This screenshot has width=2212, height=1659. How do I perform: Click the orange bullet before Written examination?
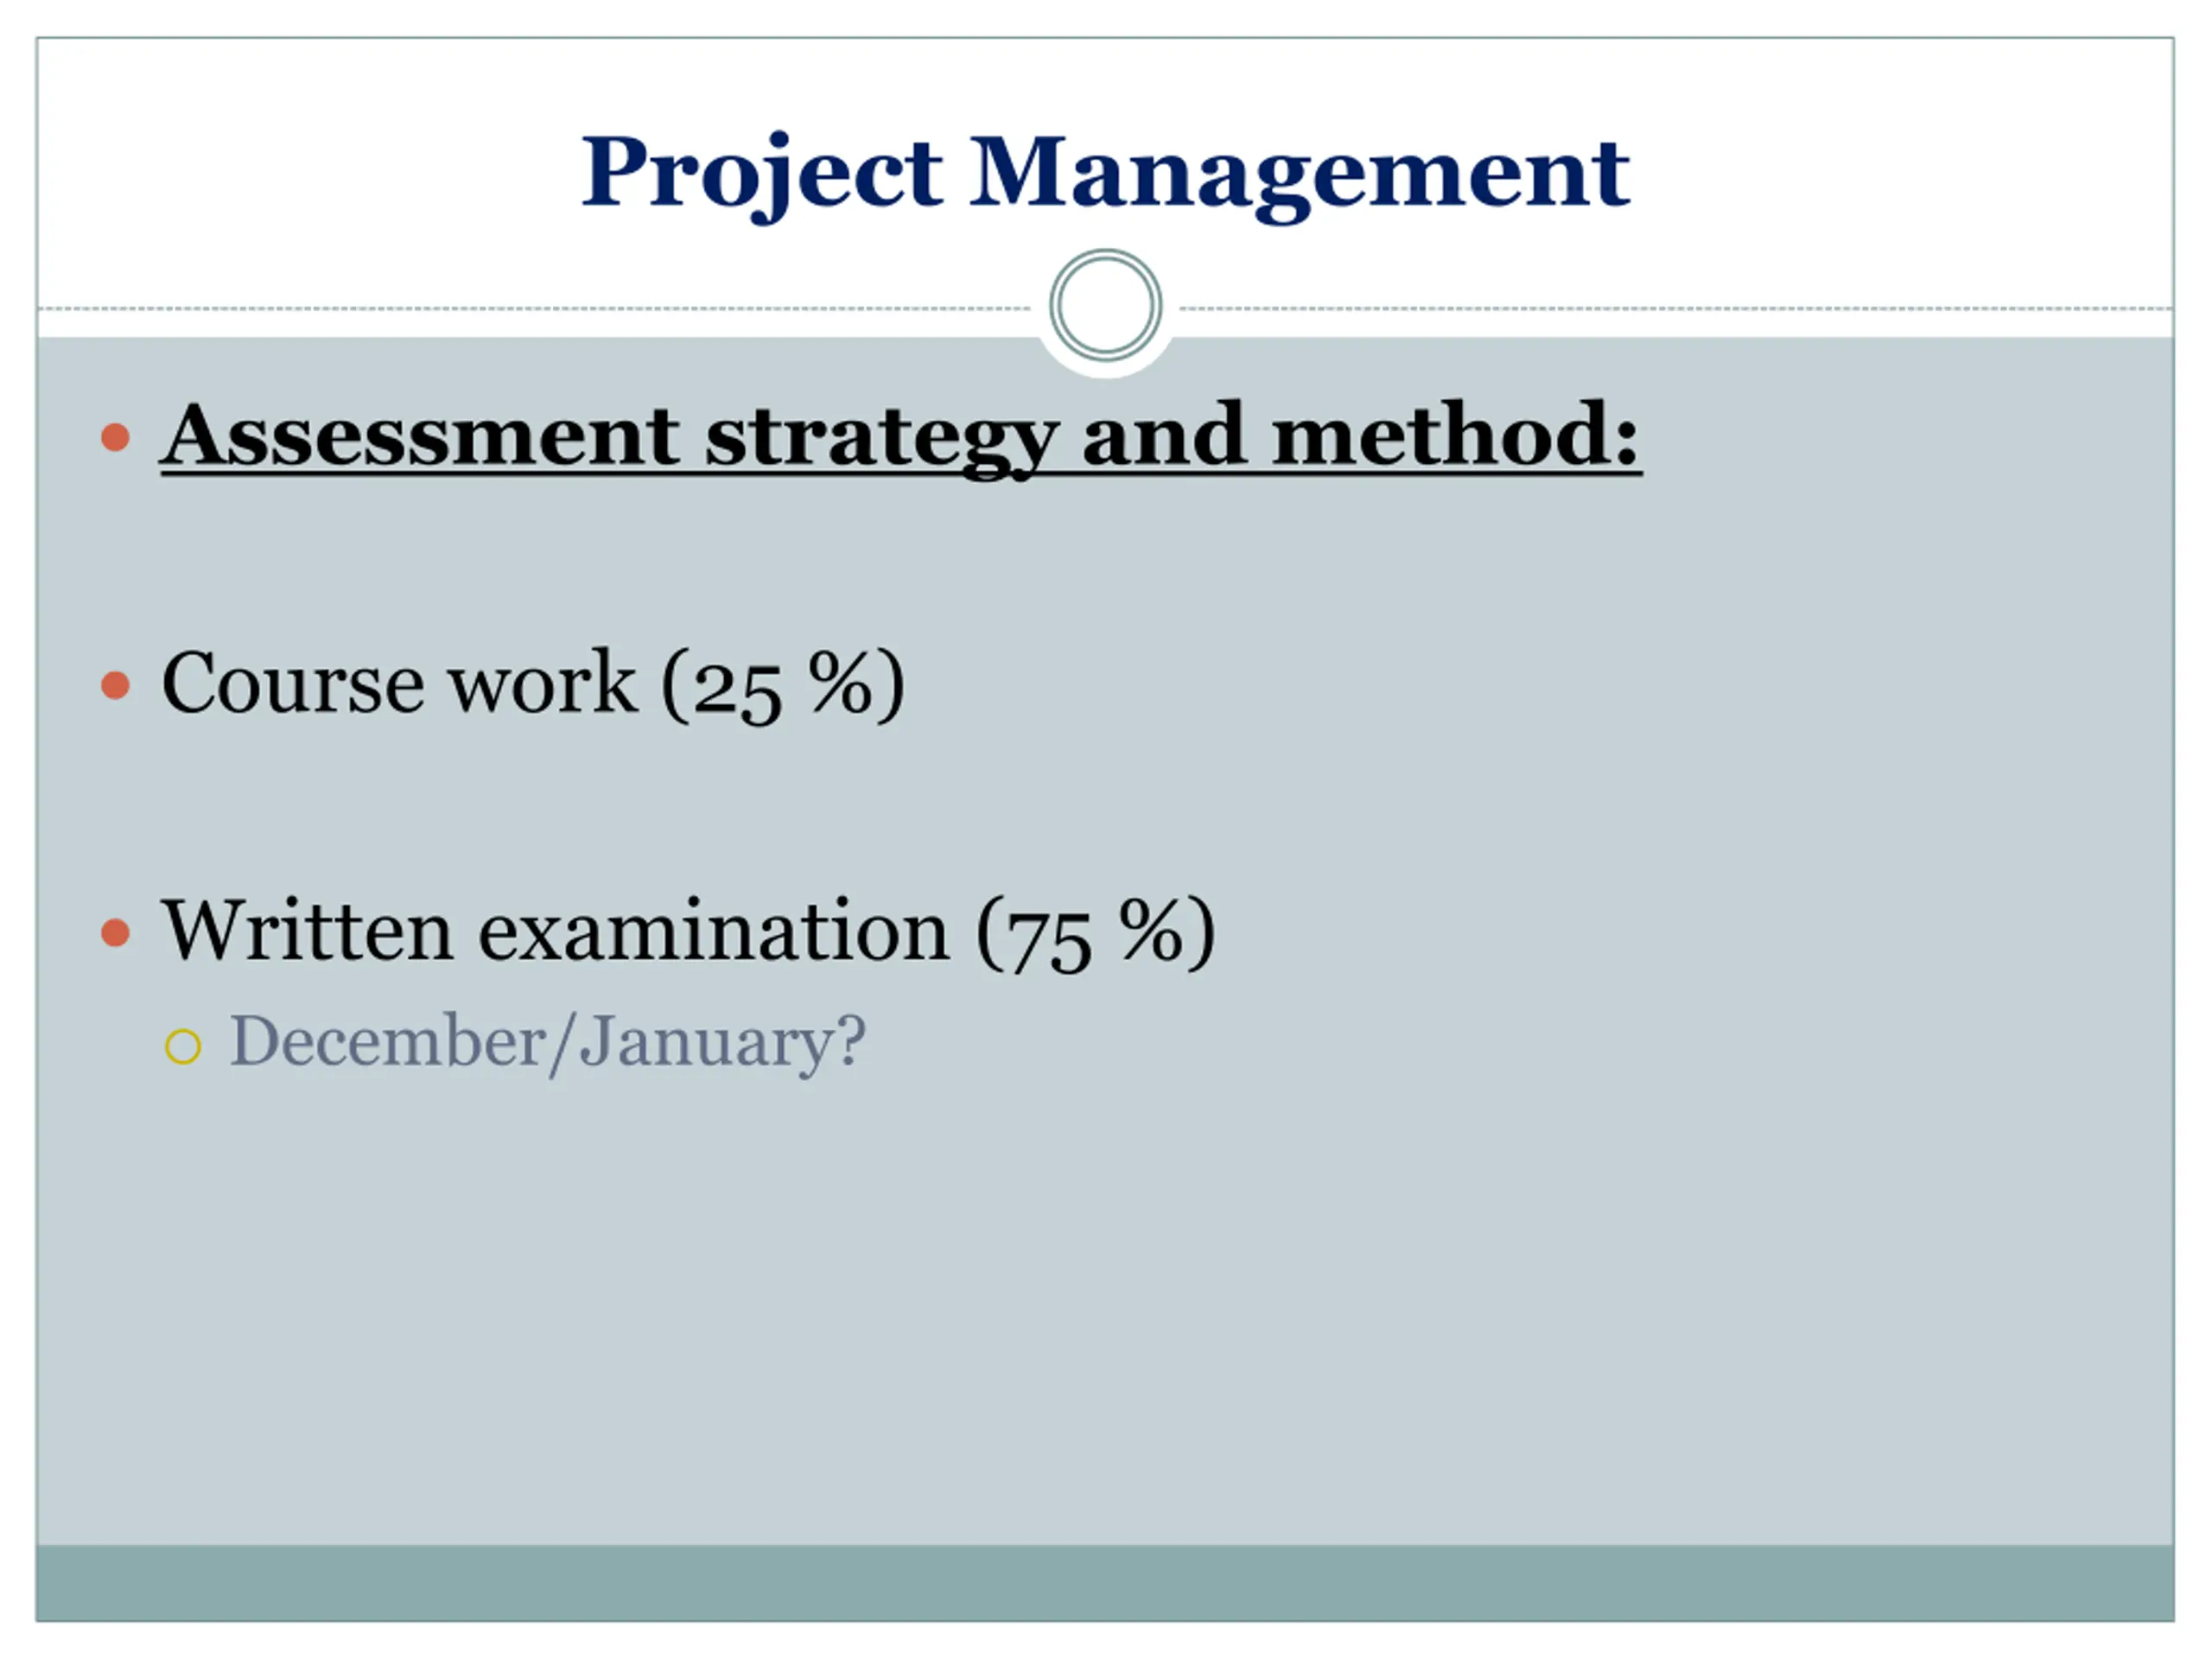tap(116, 933)
